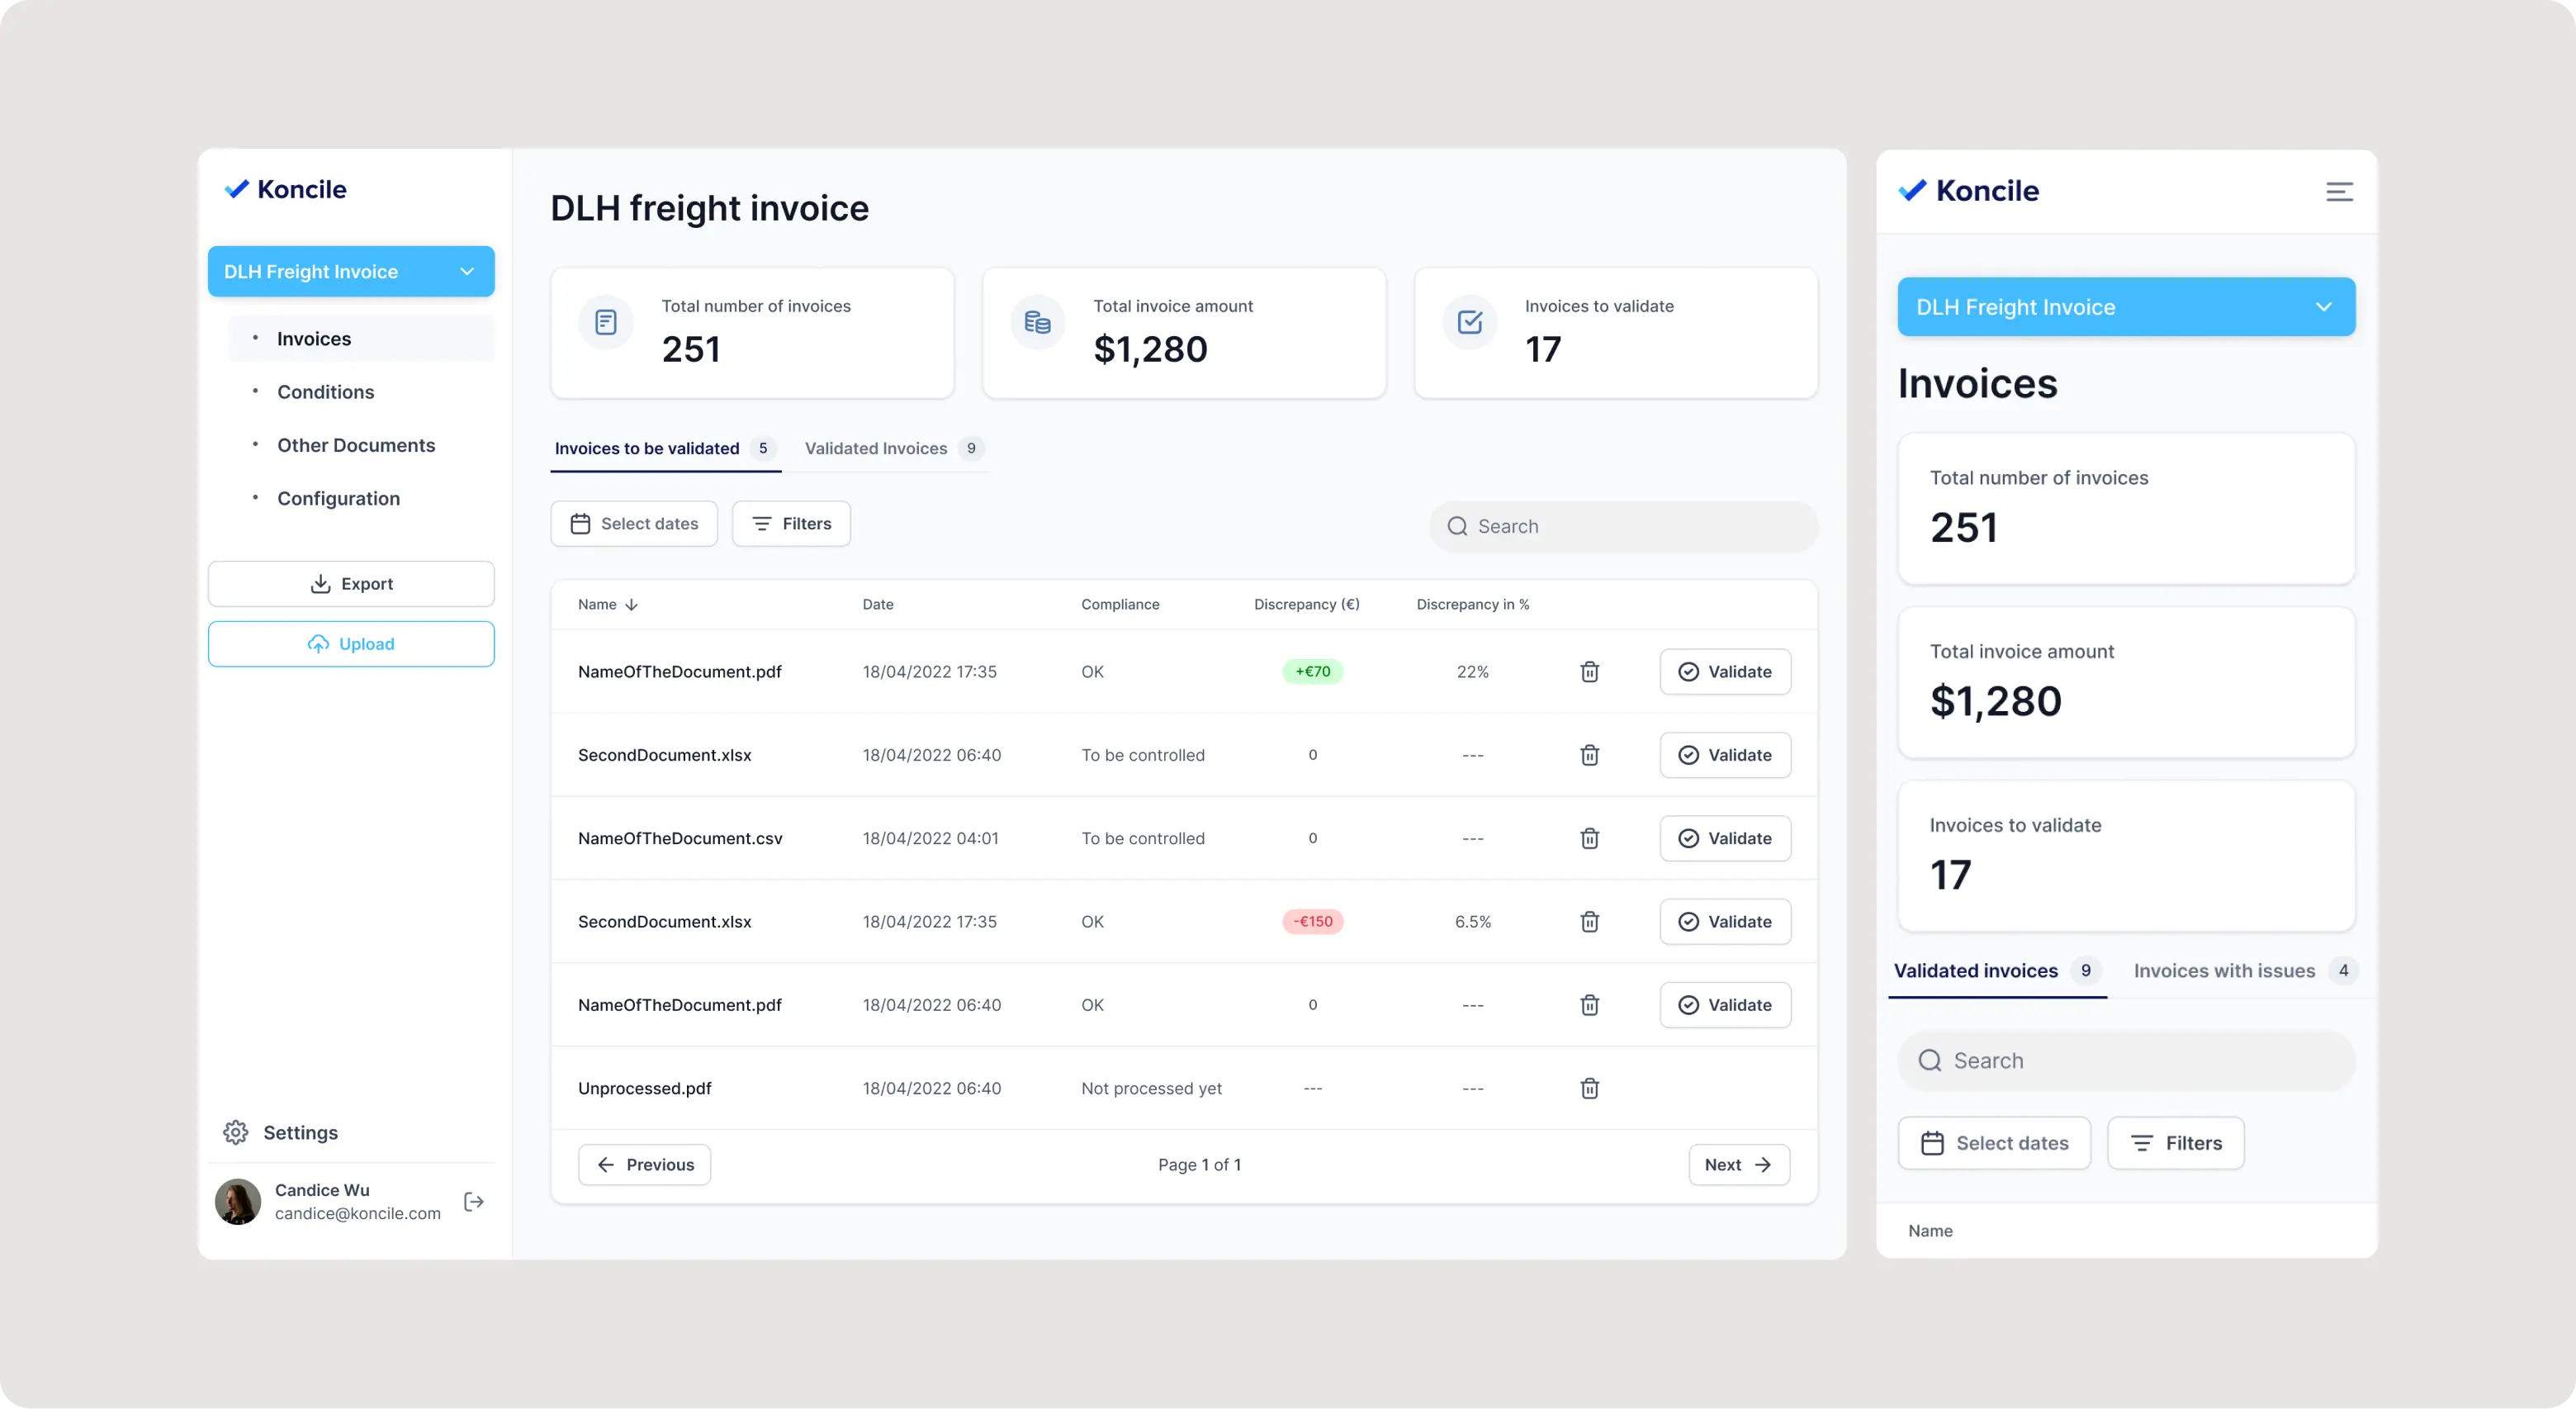Click the Name column sort arrow
Screen dimensions: 2576x1409
(631, 604)
